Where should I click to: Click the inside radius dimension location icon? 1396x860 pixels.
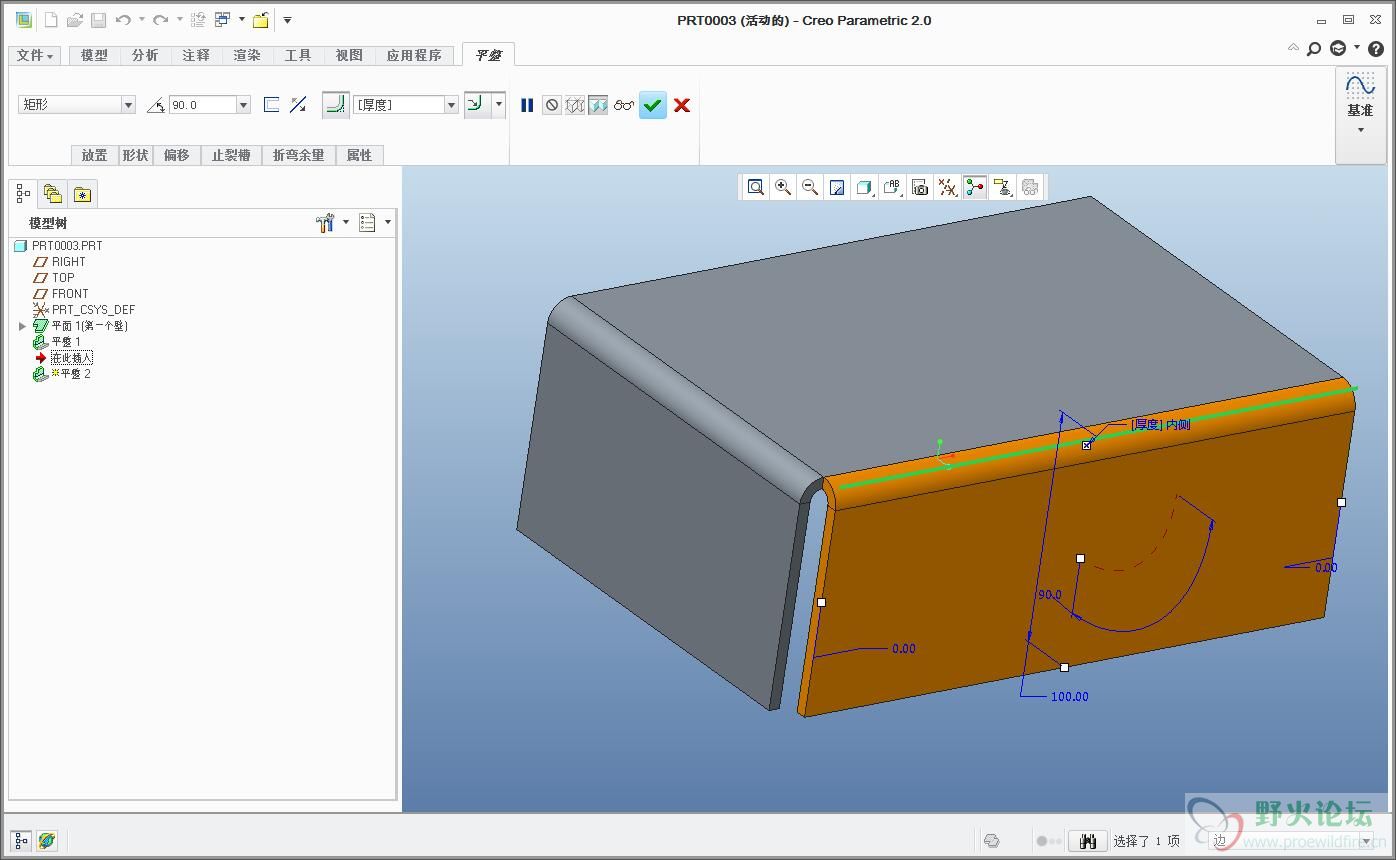477,104
